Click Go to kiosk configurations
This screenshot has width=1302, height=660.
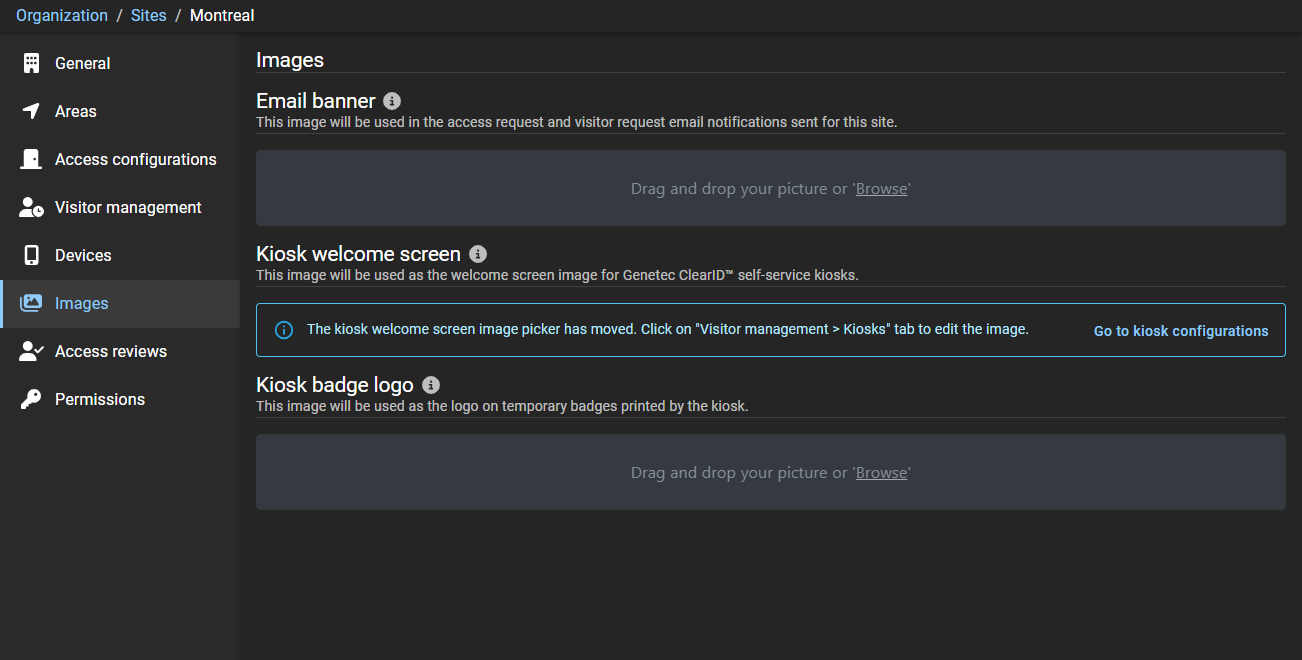[1181, 330]
